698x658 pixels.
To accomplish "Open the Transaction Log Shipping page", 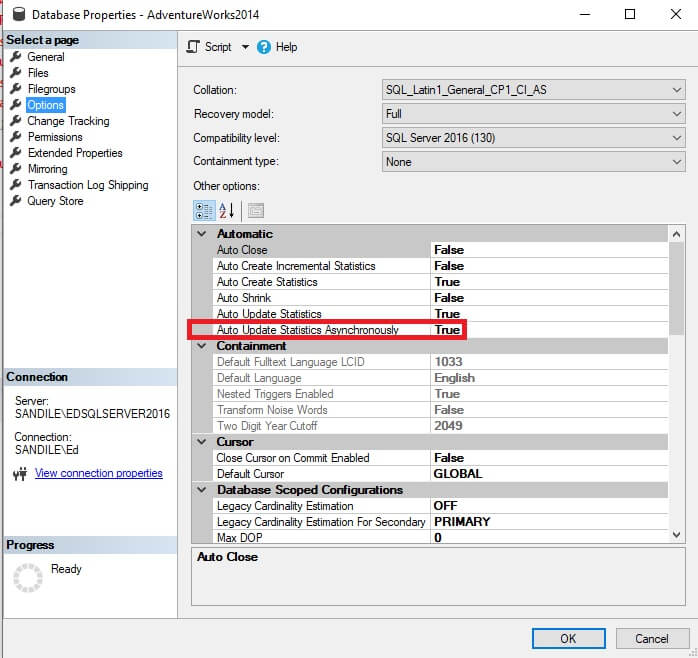I will 88,185.
